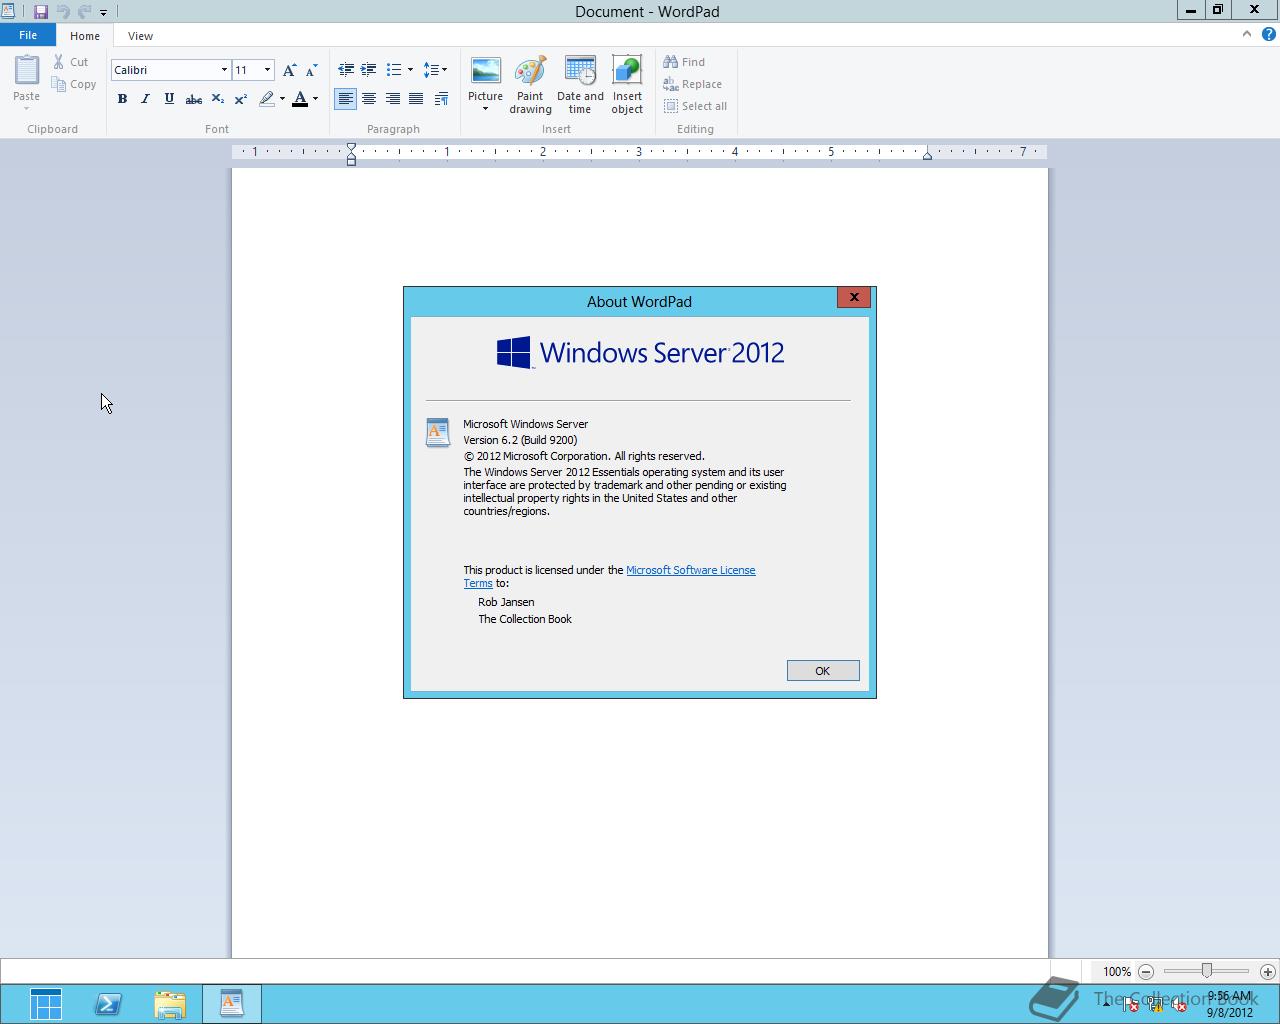Click the Undo quick access icon
The image size is (1280, 1024).
tap(63, 12)
